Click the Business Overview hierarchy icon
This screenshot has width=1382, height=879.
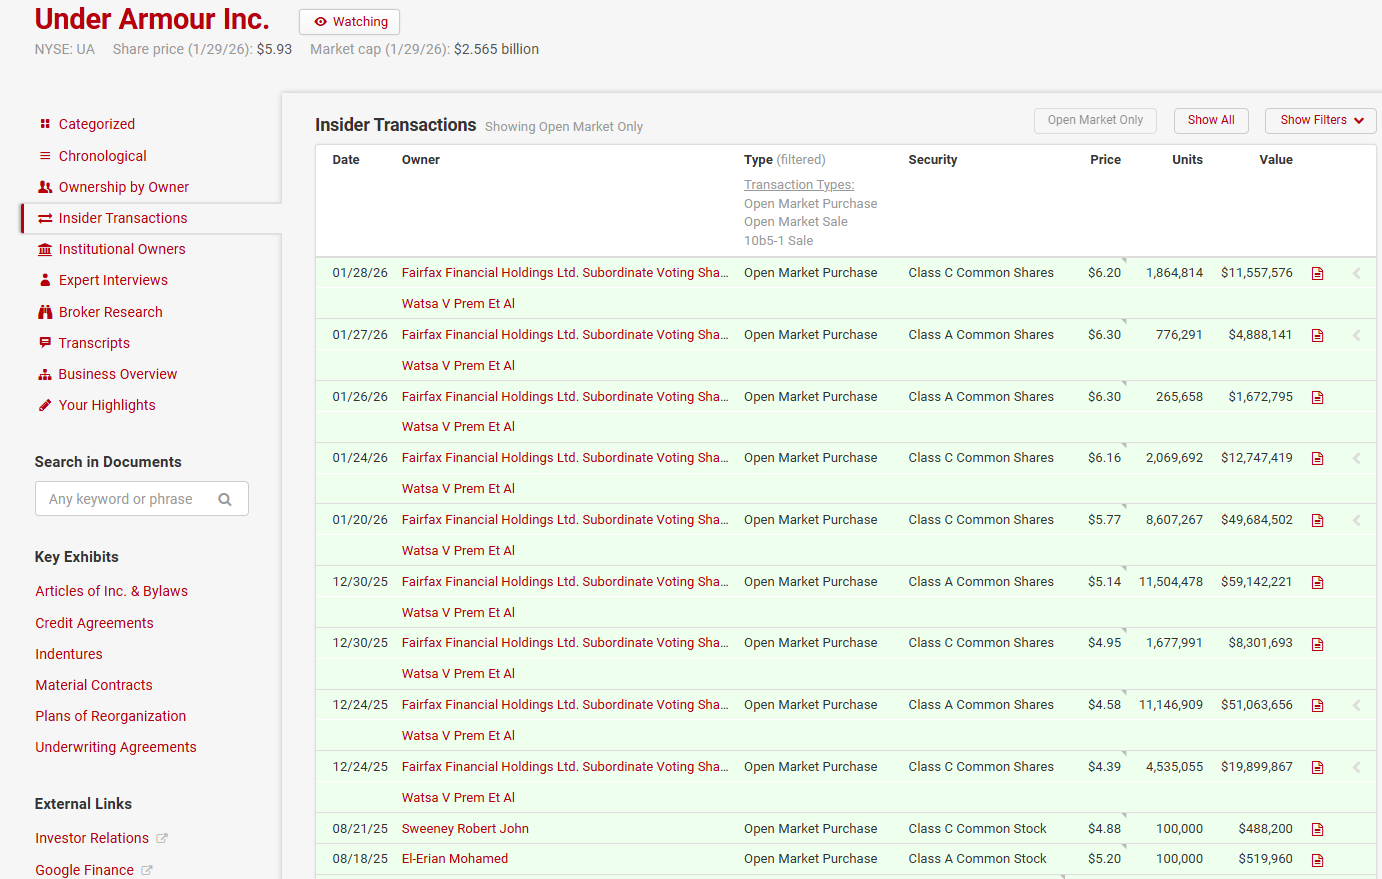(45, 374)
